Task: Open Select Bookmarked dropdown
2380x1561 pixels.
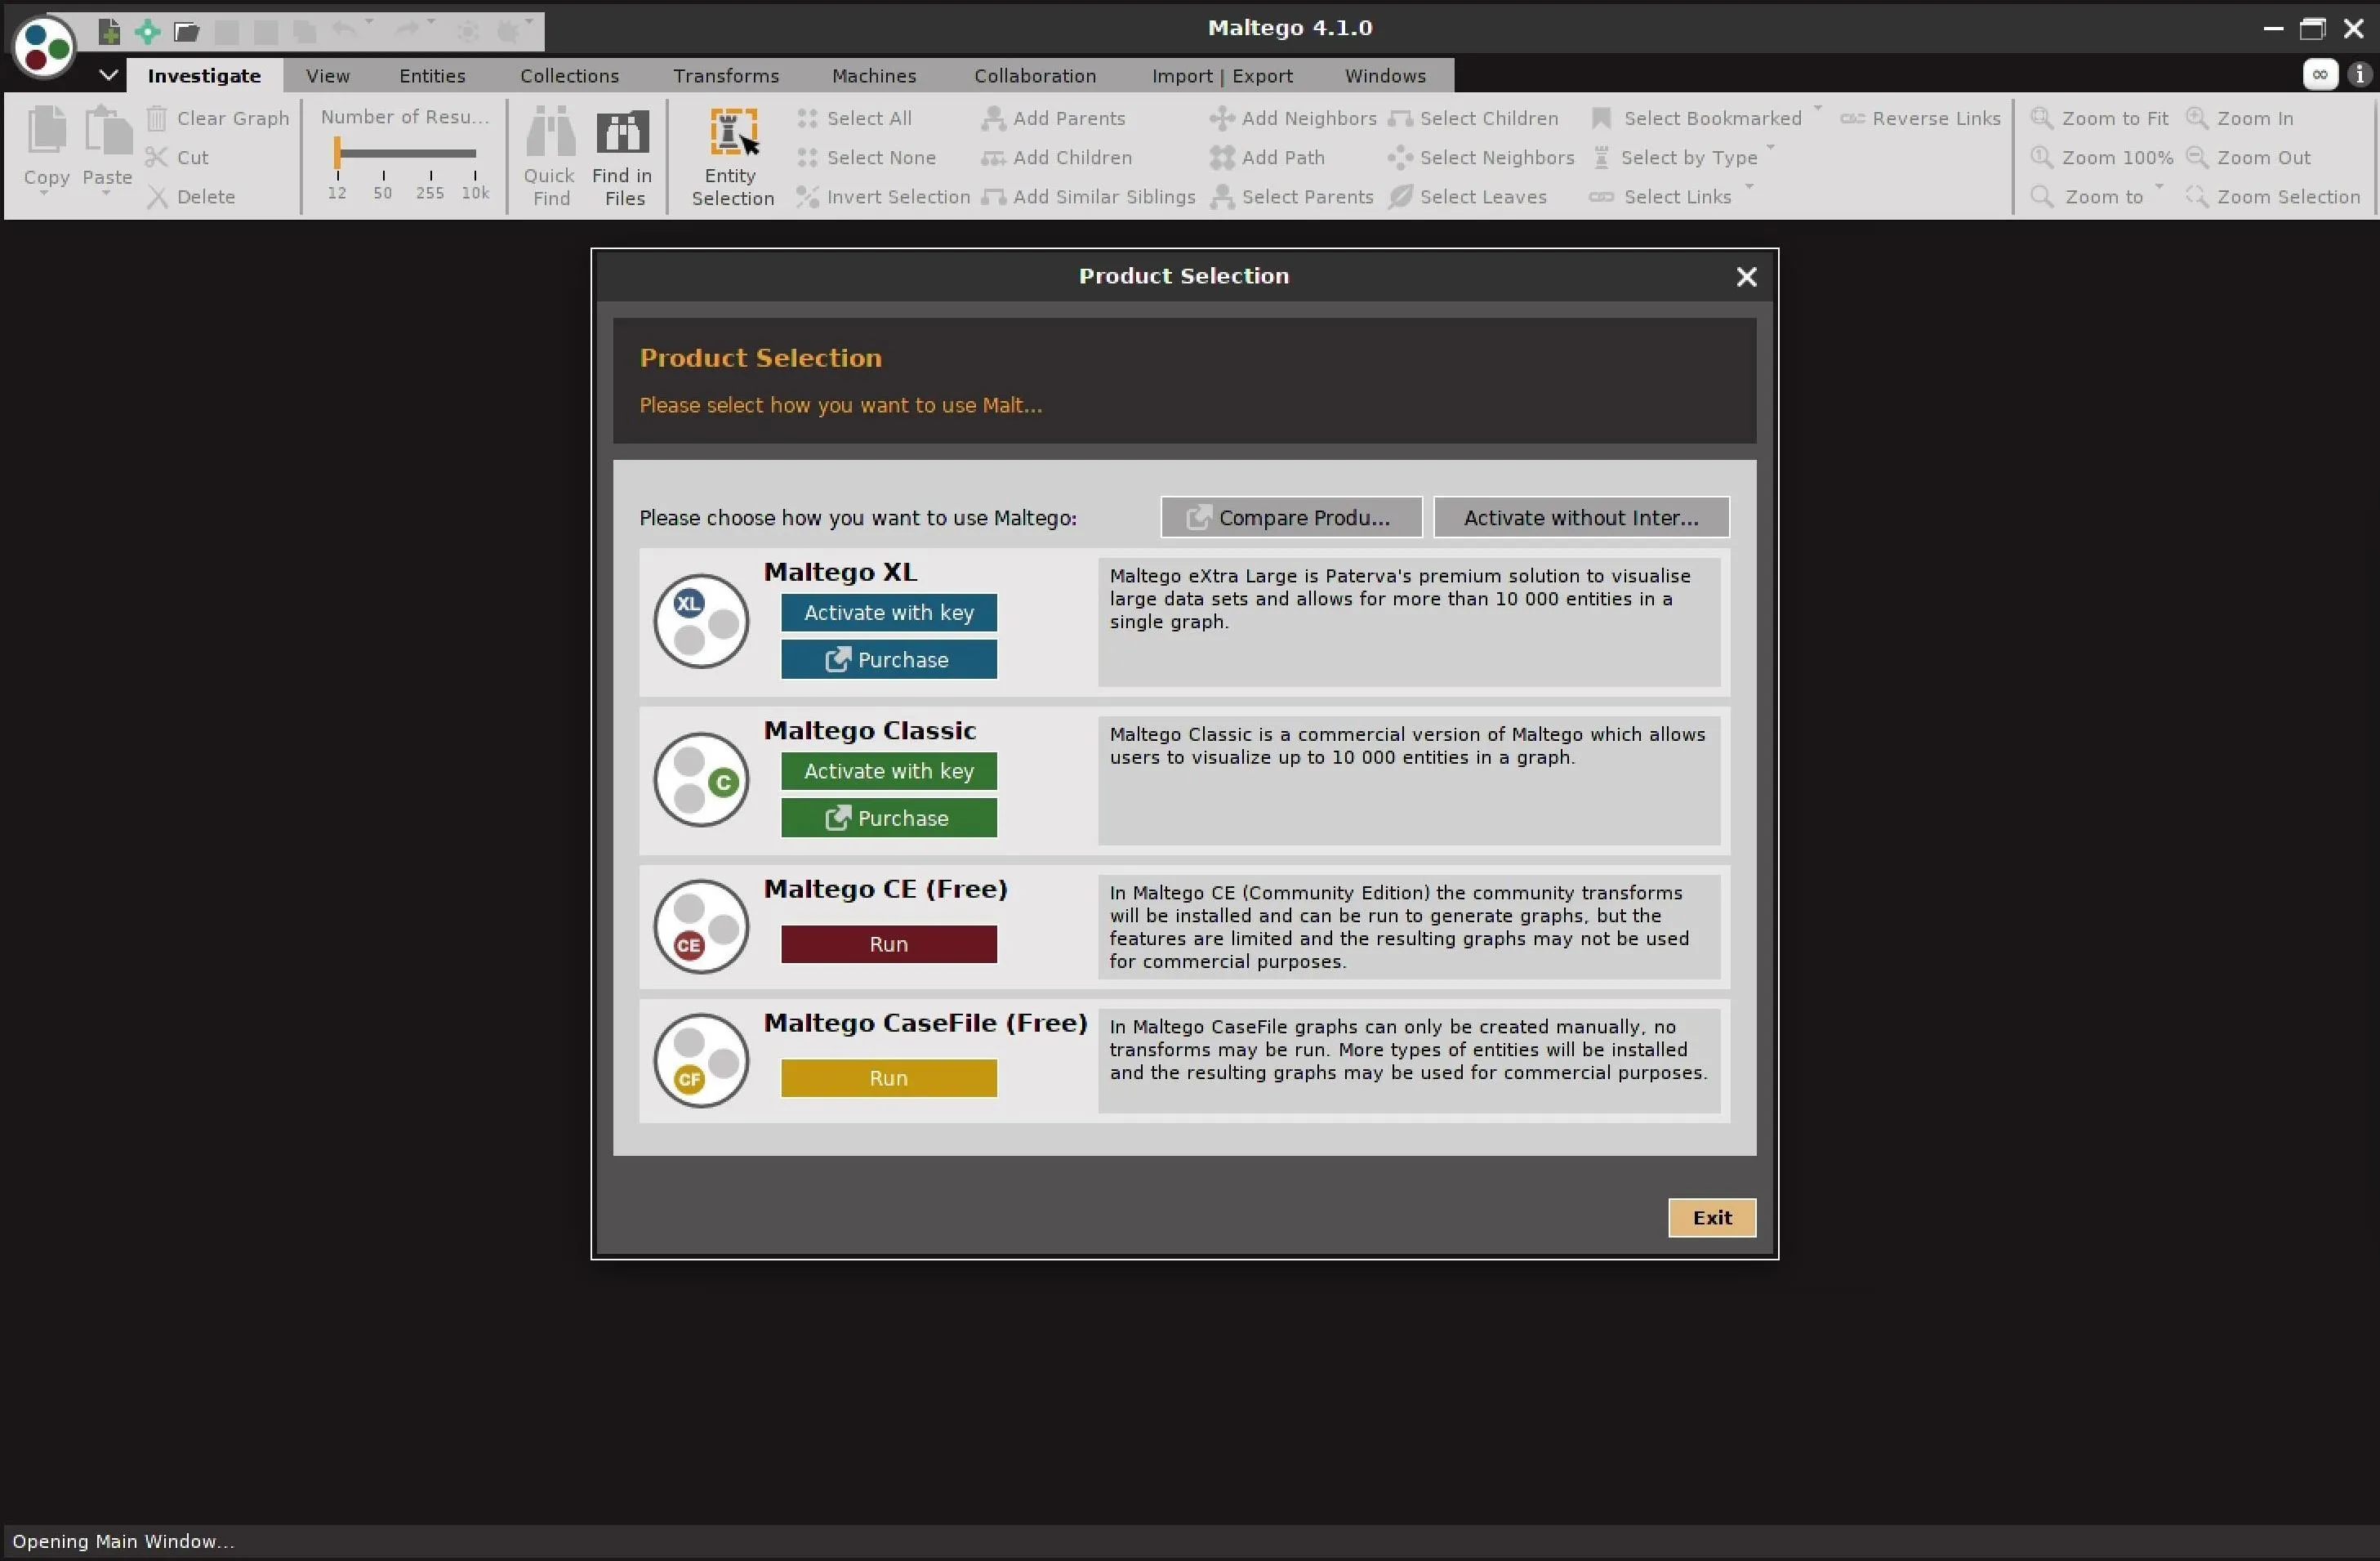Action: click(x=1818, y=108)
